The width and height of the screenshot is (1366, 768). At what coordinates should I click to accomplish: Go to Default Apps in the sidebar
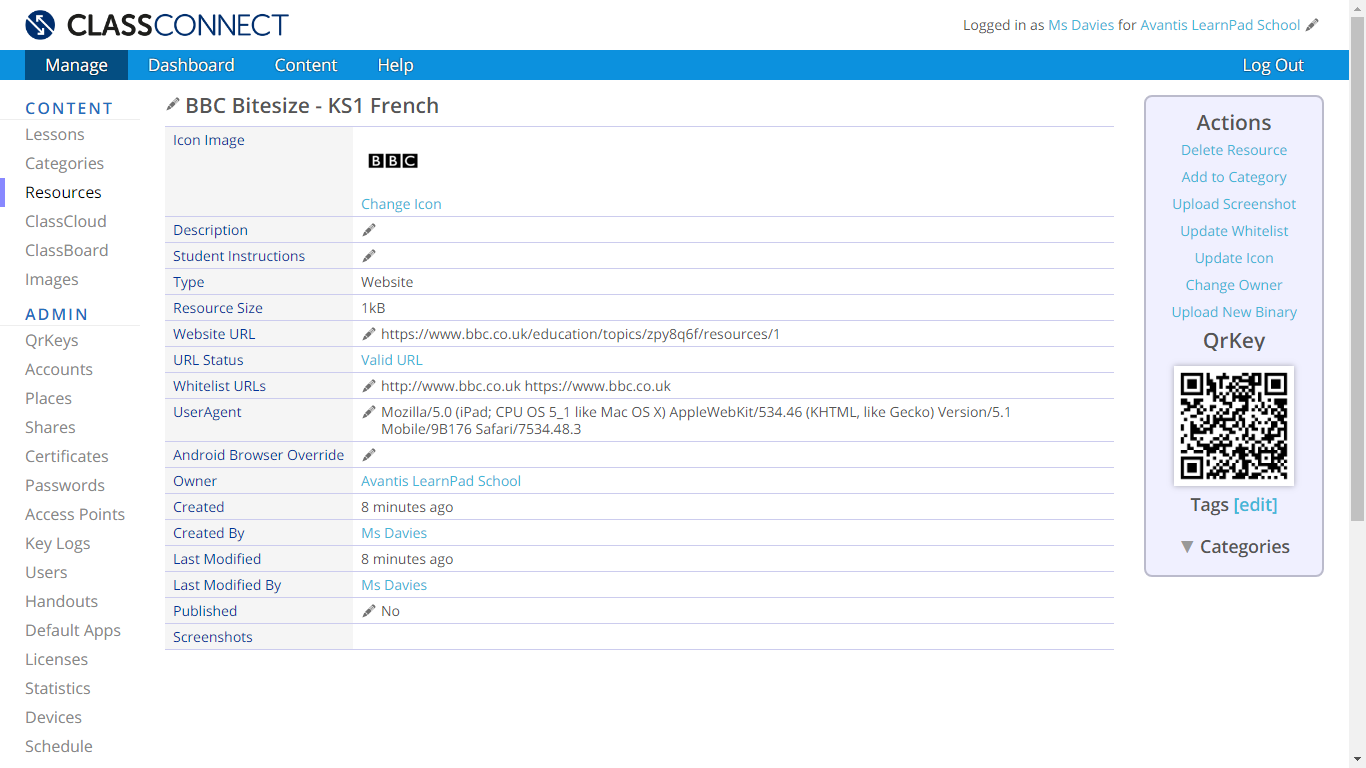73,631
